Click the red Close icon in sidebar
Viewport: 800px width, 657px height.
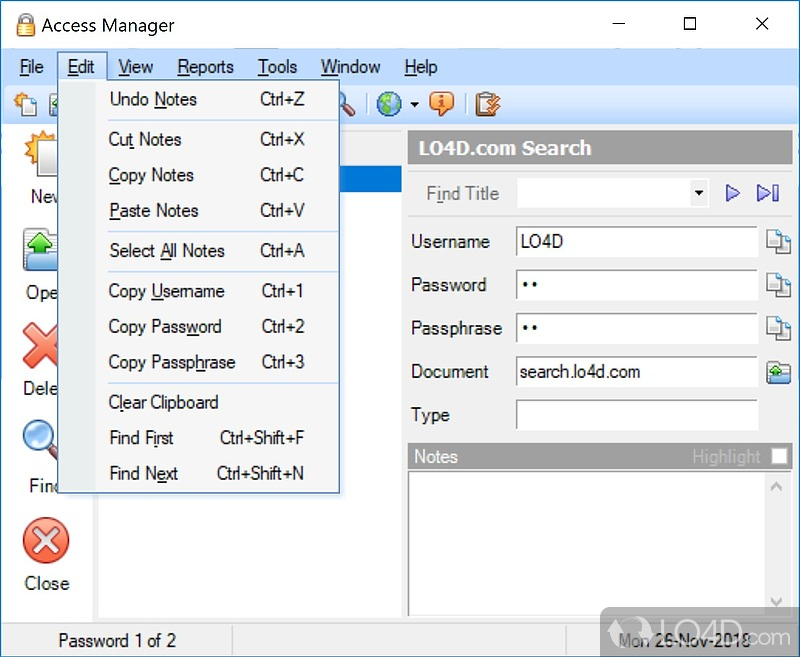pyautogui.click(x=46, y=542)
